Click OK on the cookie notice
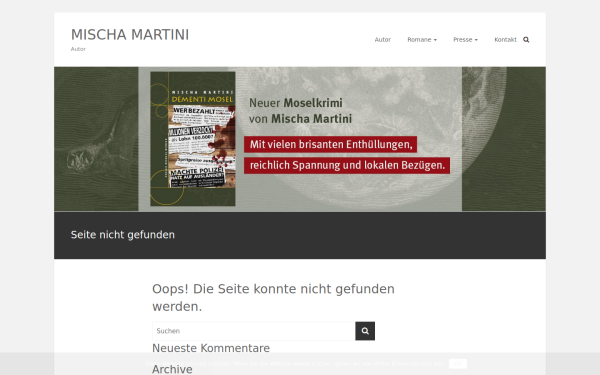 pos(458,364)
